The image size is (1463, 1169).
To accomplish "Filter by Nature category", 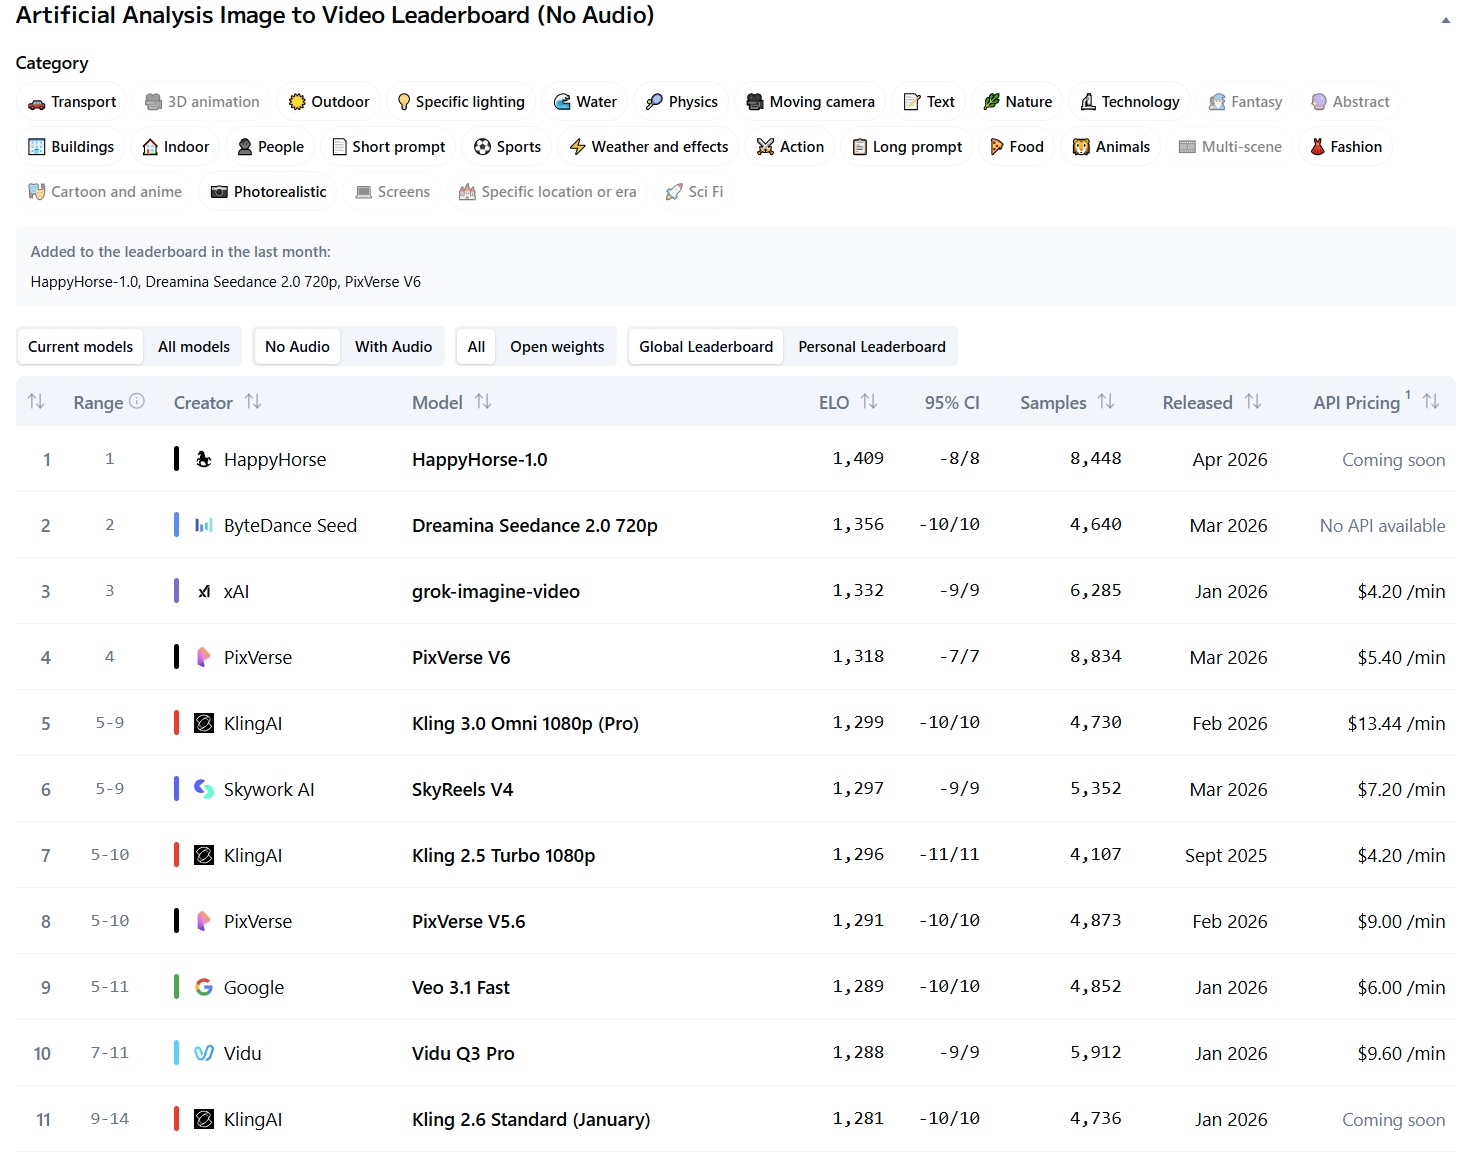I will (x=1018, y=102).
